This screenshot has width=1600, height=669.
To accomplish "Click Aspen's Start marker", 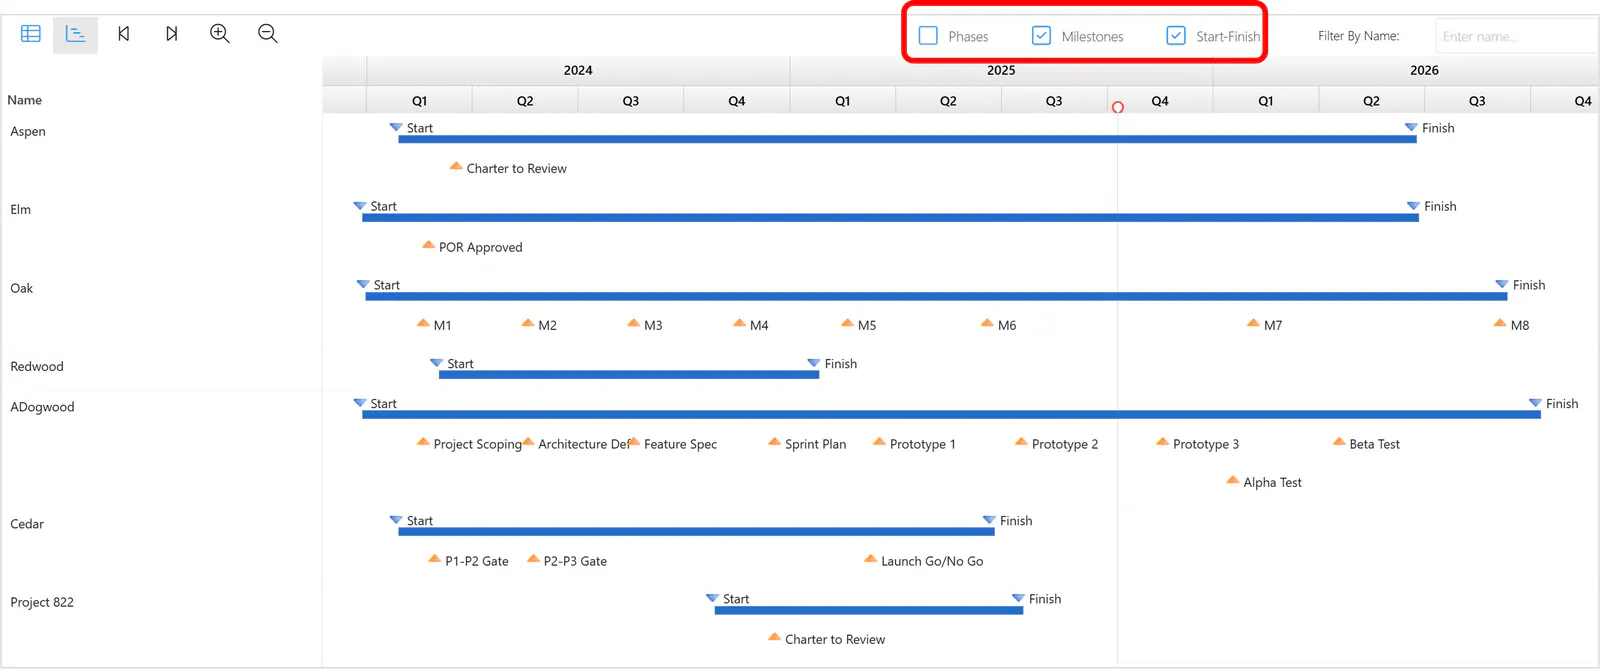I will click(396, 128).
